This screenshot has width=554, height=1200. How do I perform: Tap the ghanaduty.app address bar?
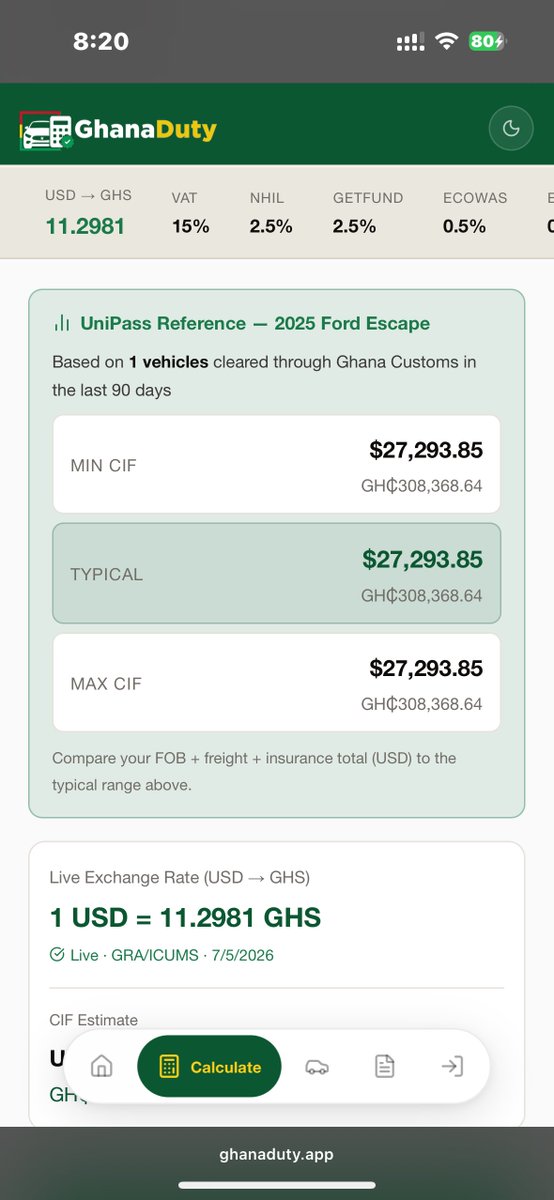(x=277, y=1154)
